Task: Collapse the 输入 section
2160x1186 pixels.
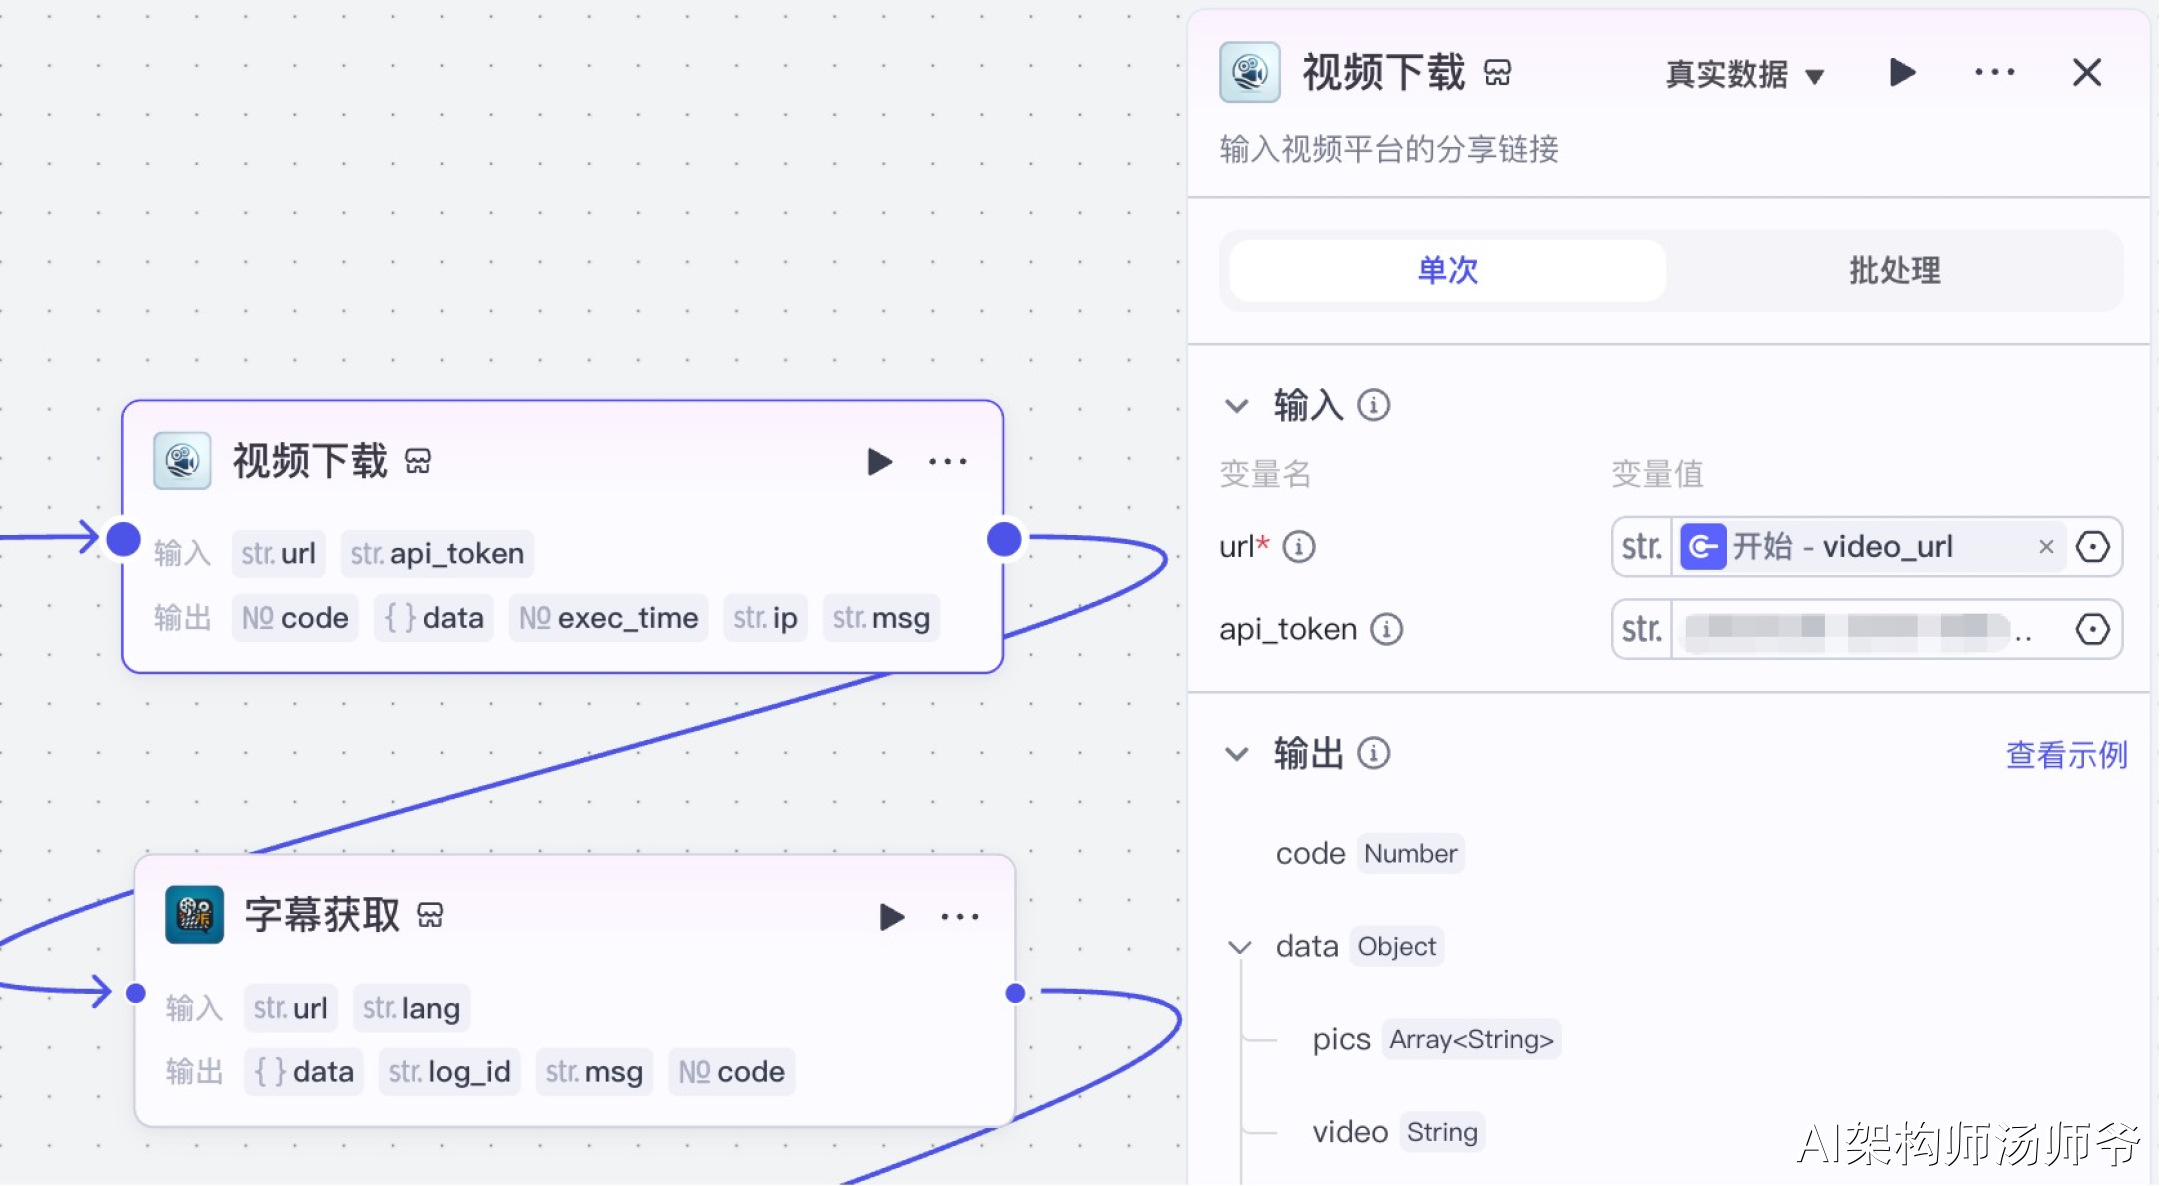Action: point(1237,406)
